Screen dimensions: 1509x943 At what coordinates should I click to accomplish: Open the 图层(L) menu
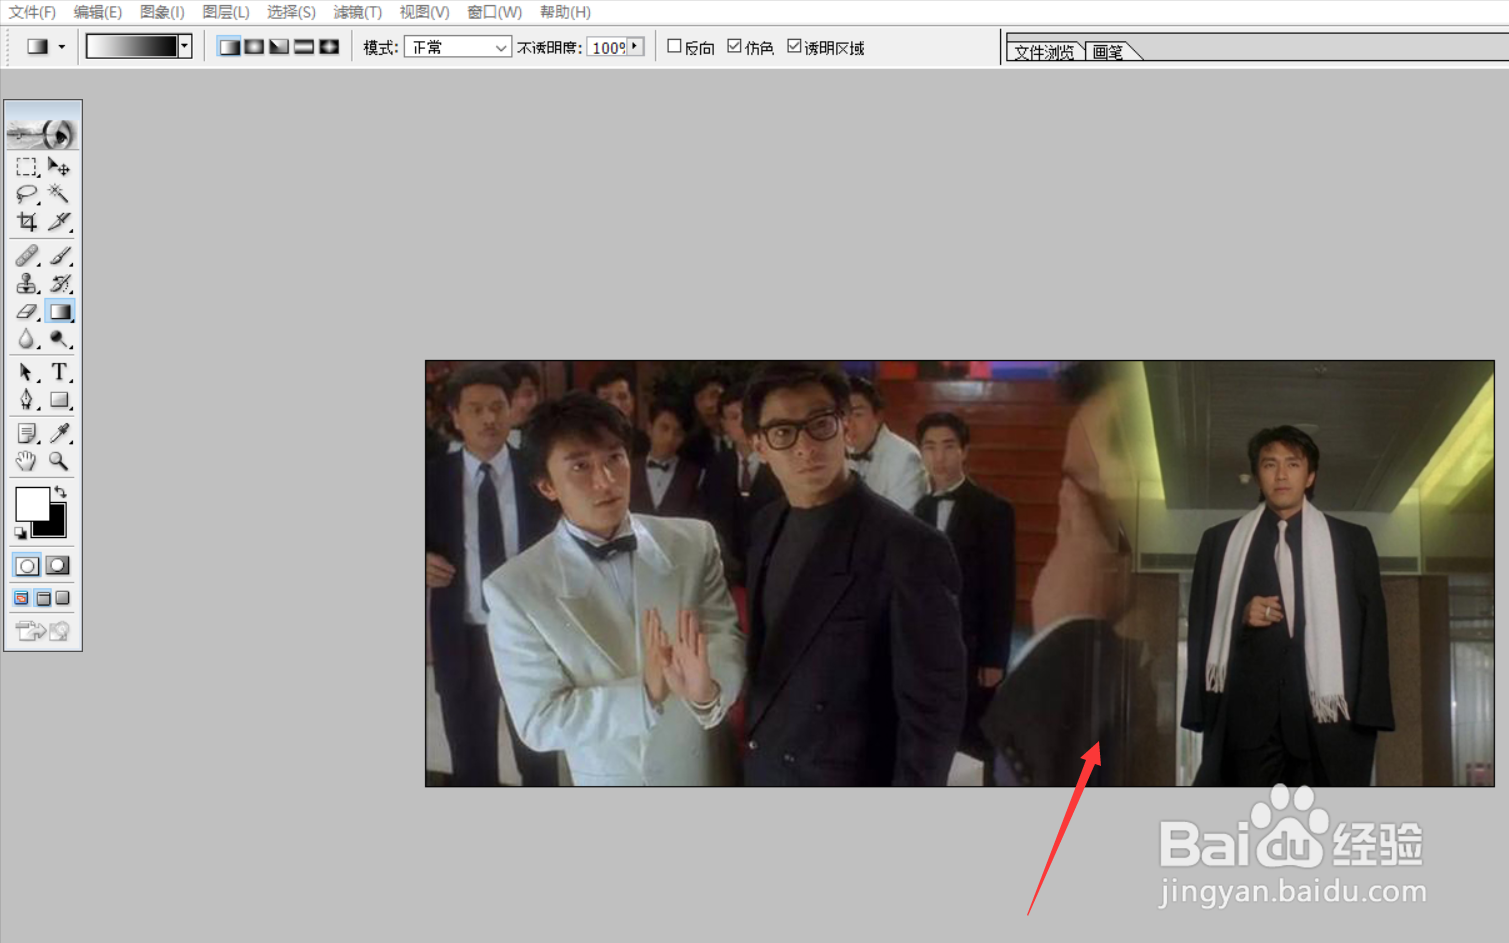[226, 12]
